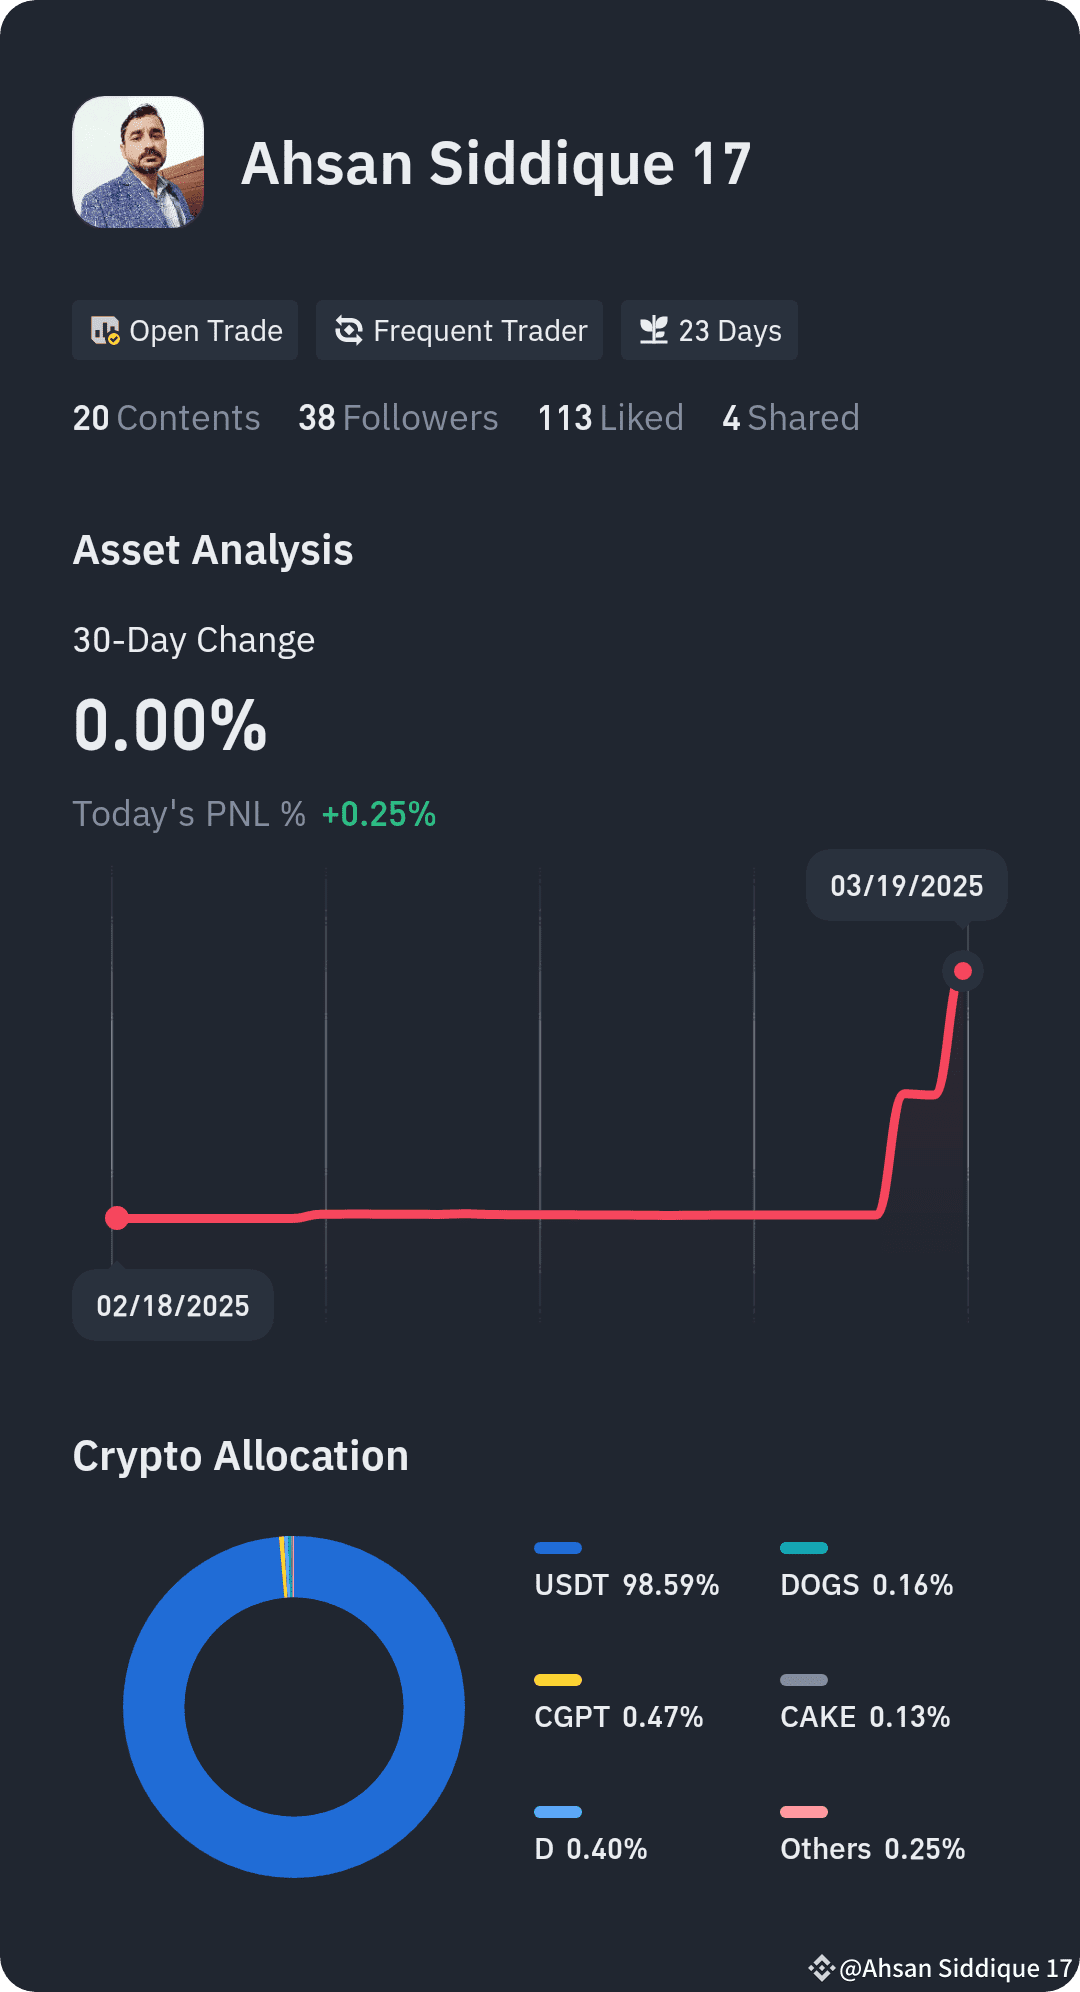Image resolution: width=1080 pixels, height=1992 pixels.
Task: Expand the 02/18/2025 date tooltip
Action: tap(172, 1304)
